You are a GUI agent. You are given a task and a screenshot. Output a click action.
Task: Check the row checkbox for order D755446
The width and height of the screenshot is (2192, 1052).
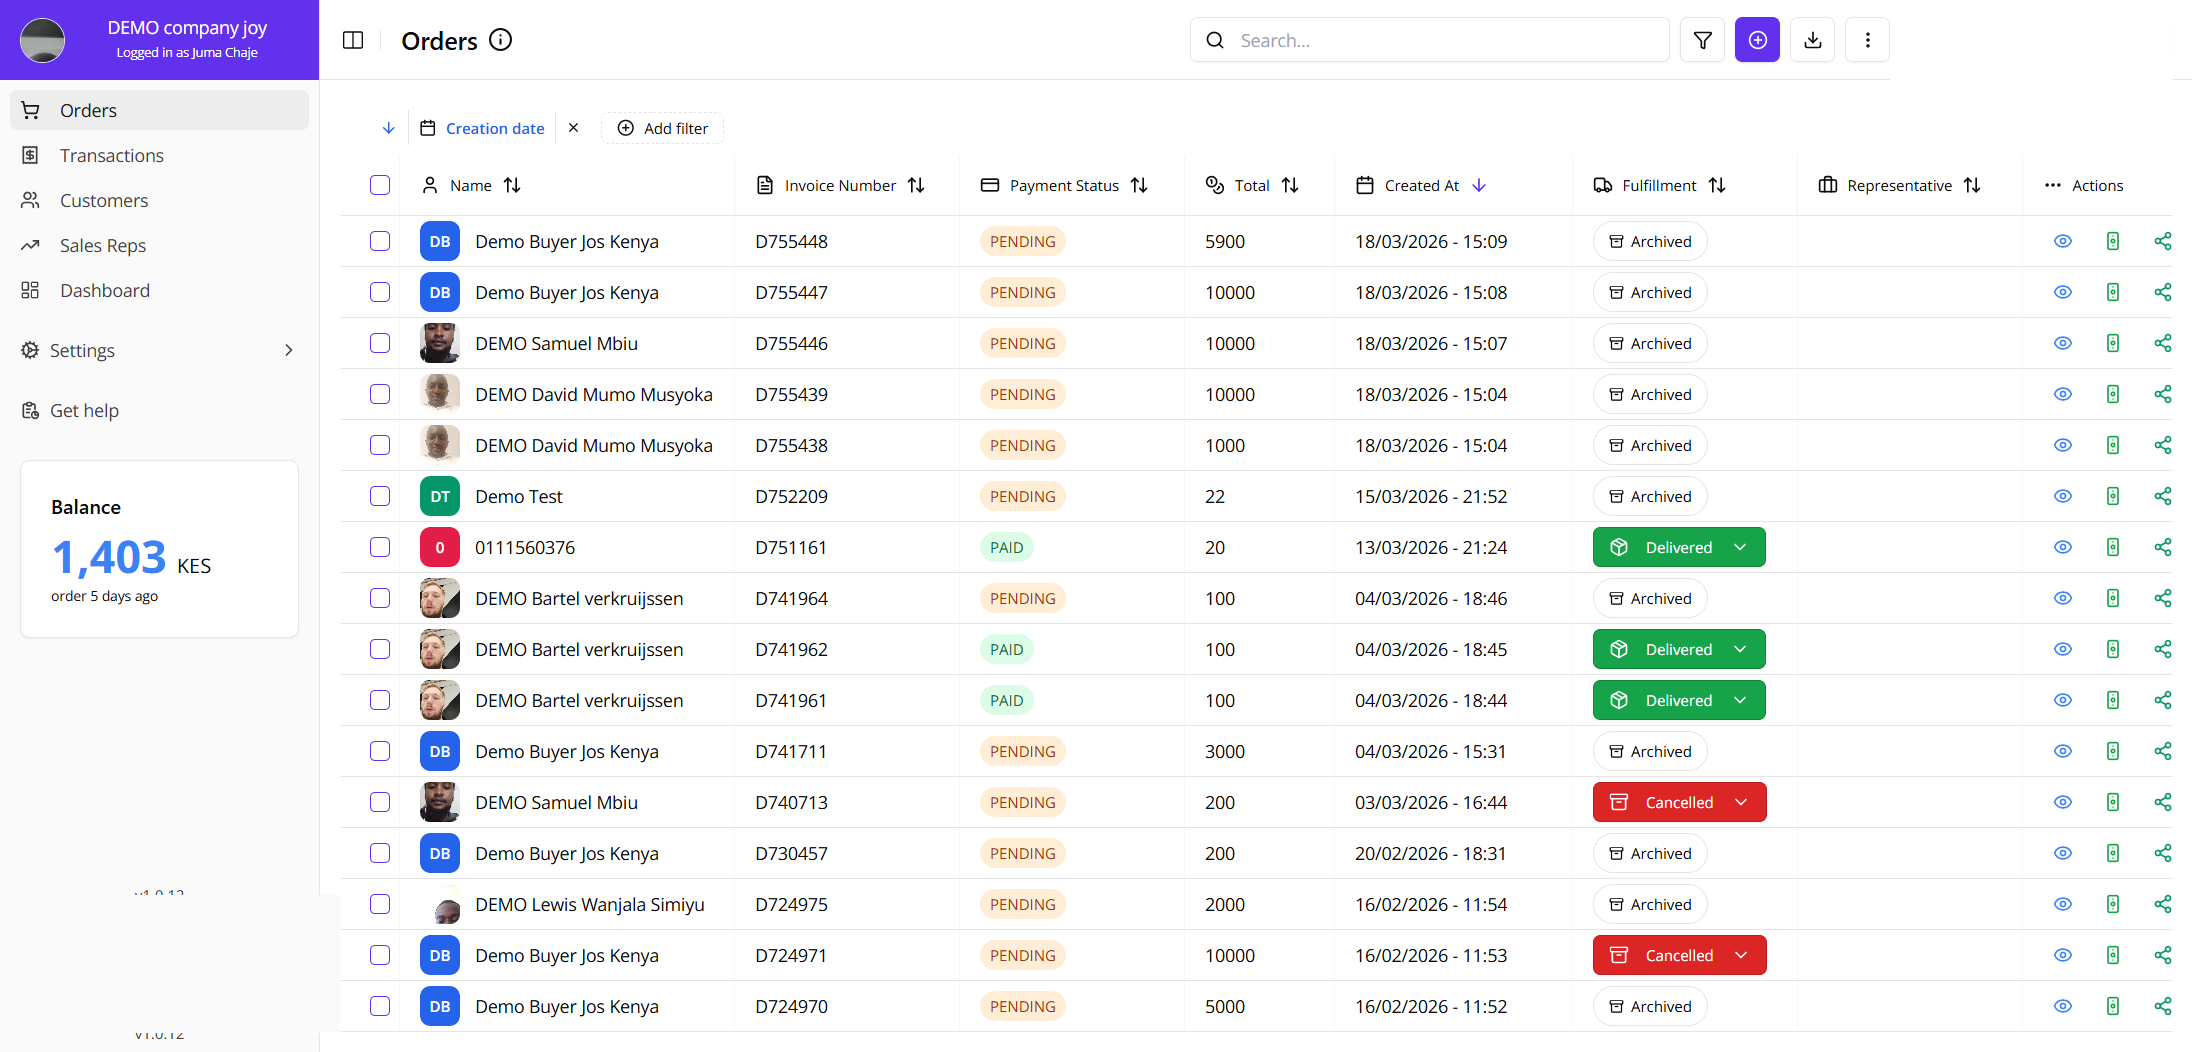(379, 343)
